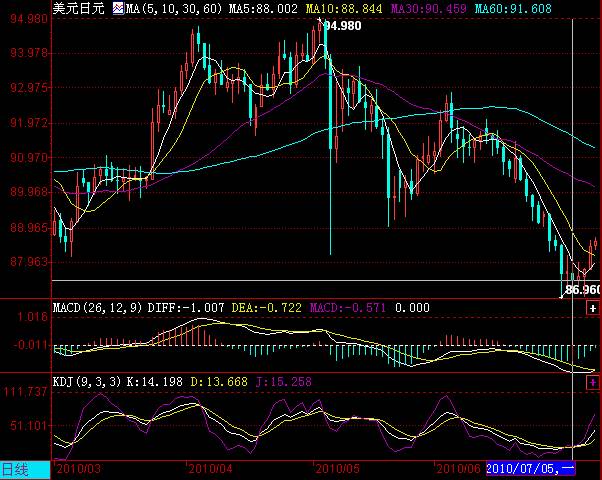Viewport: 602px width, 480px height.
Task: Expand the MACD panel with plus button
Action: pyautogui.click(x=593, y=308)
